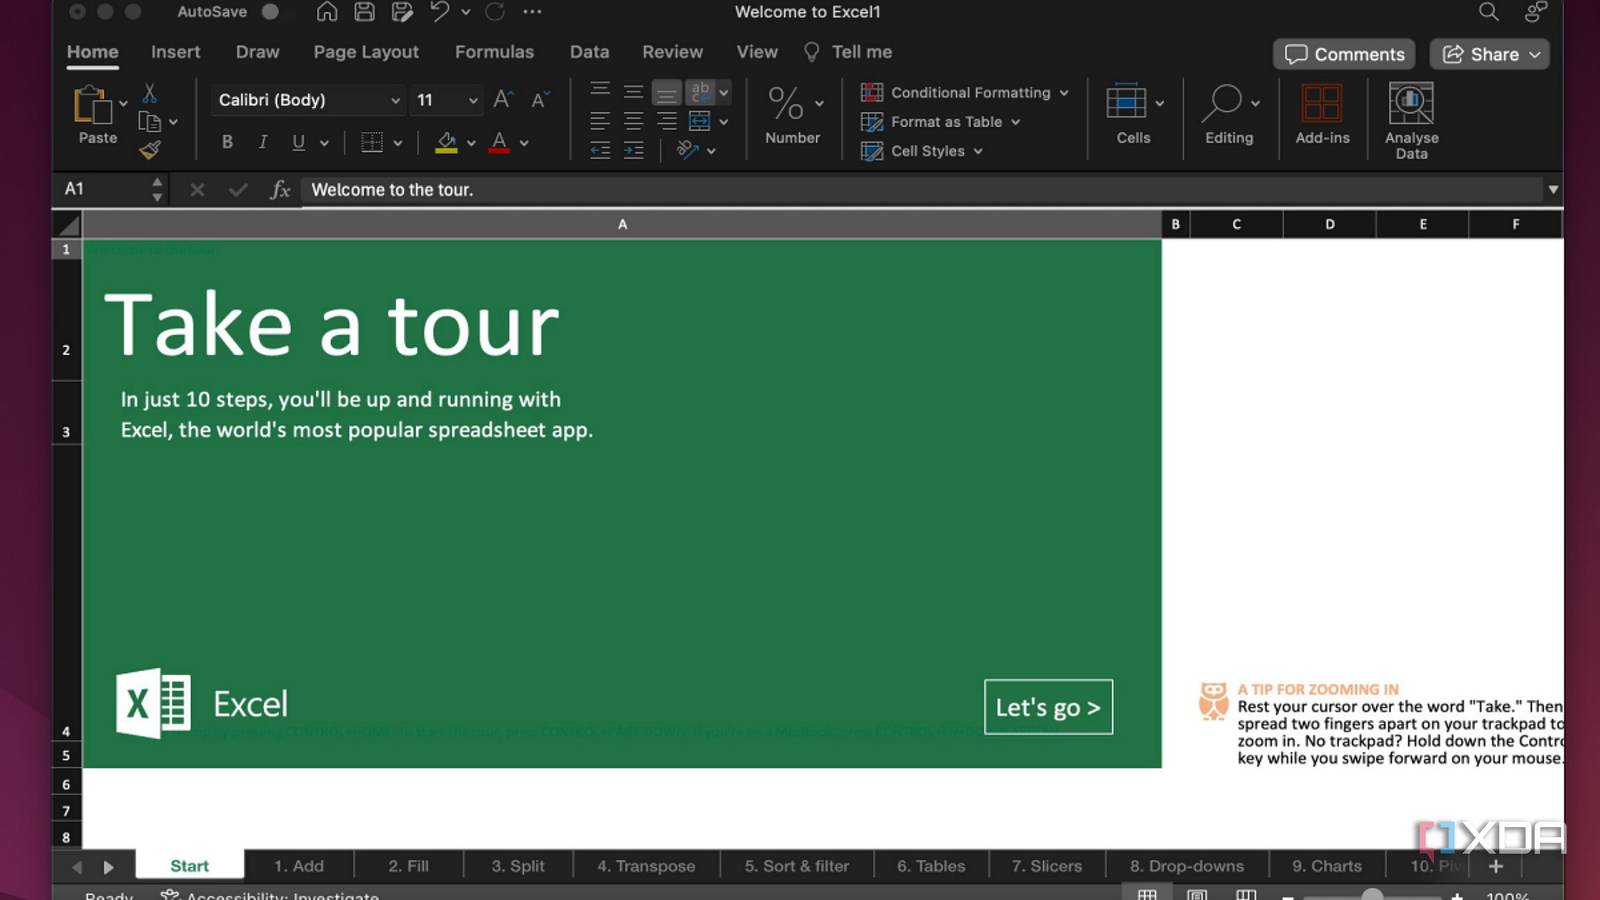This screenshot has height=900, width=1600.
Task: Click the zoom slider handle
Action: [1373, 895]
